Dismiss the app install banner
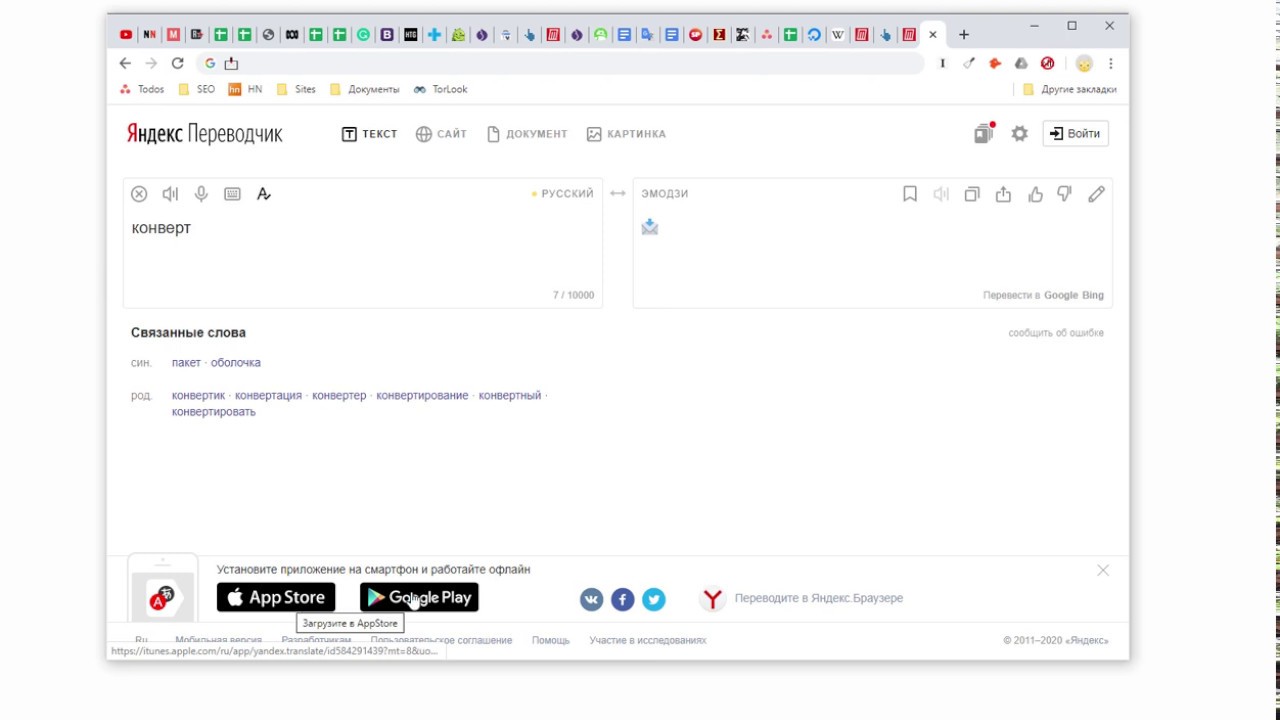This screenshot has height=720, width=1280. (1103, 570)
